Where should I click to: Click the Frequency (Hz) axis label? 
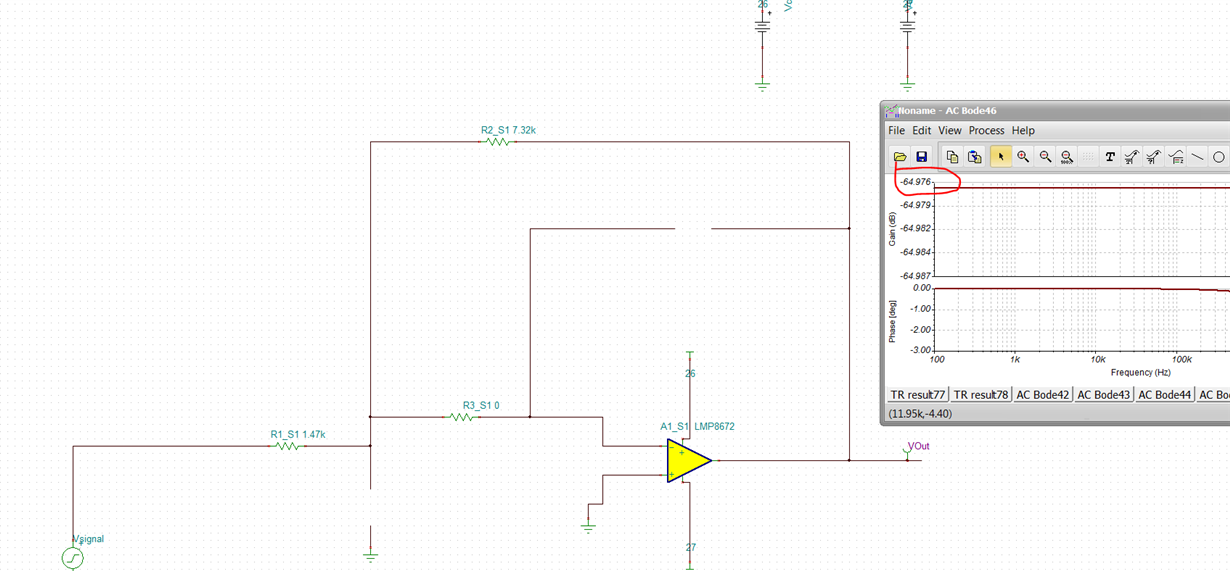click(x=1140, y=372)
